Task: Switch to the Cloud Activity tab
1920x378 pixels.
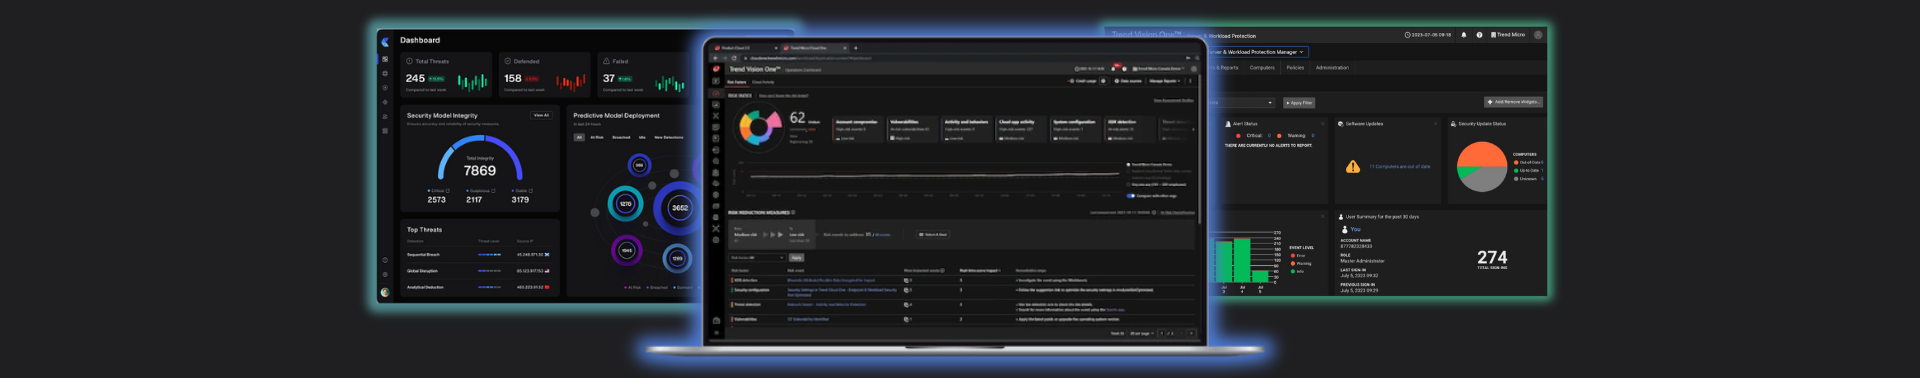Action: point(763,82)
